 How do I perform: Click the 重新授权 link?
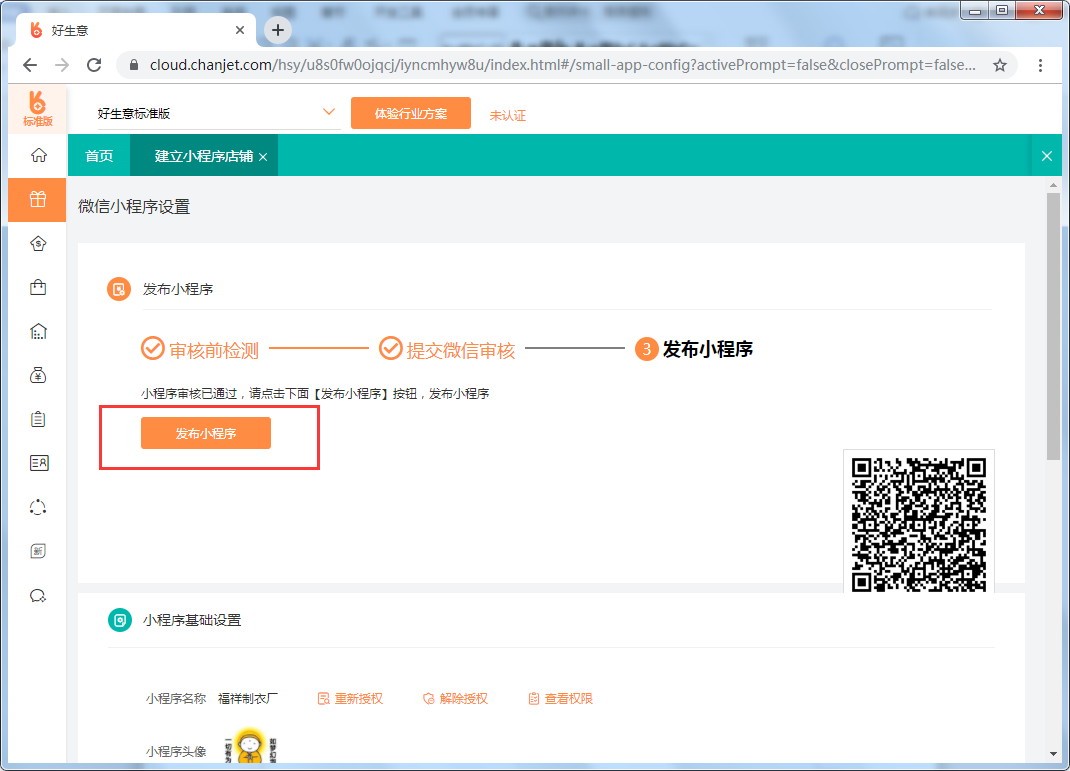coord(350,699)
